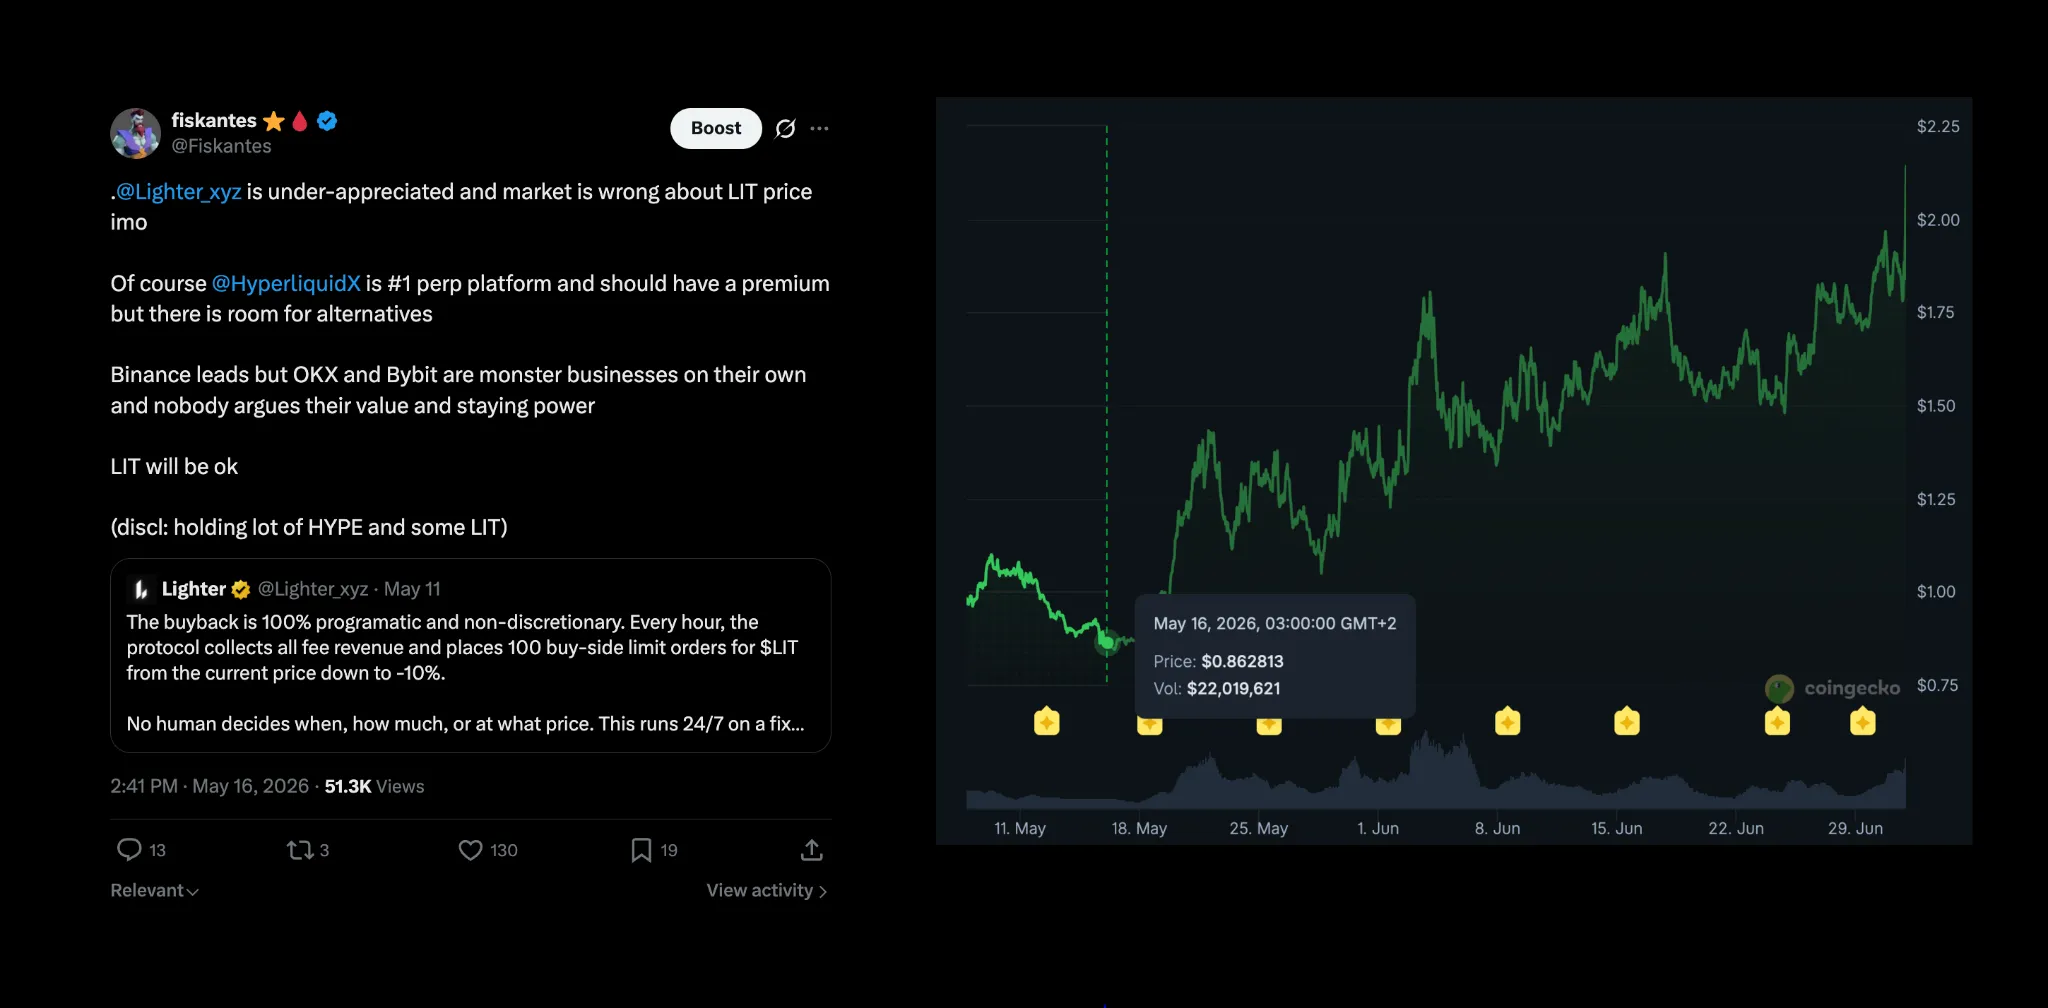Click the event marker near 29. Jun
This screenshot has height=1008, width=2048.
coord(1863,721)
